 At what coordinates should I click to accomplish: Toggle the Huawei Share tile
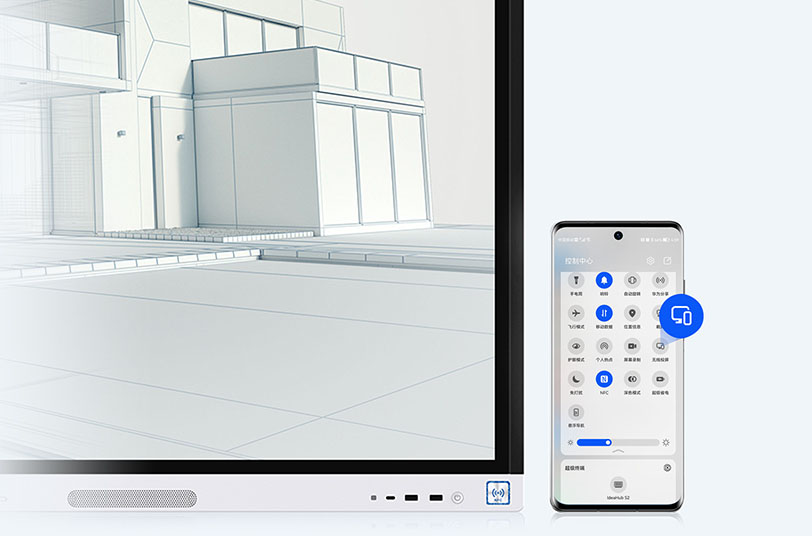pos(660,281)
